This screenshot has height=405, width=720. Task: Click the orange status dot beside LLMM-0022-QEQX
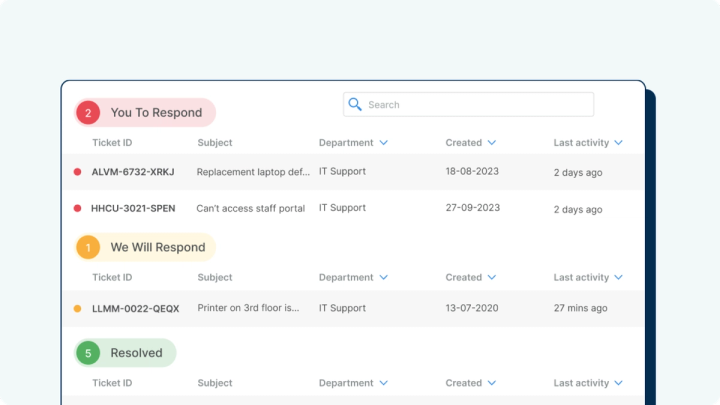point(78,309)
